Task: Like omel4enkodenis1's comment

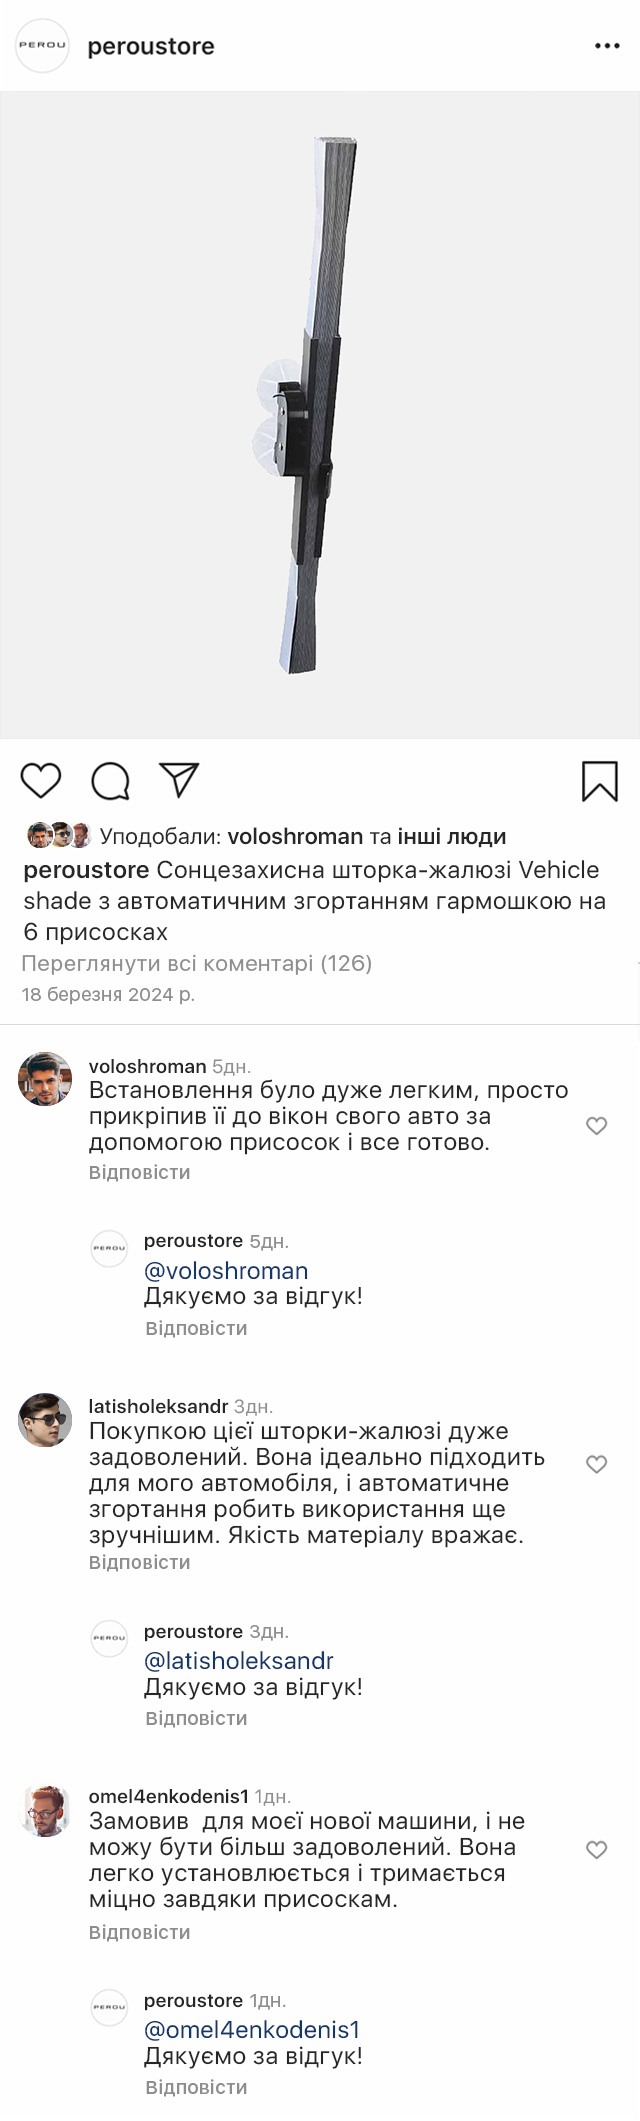Action: tap(596, 1850)
